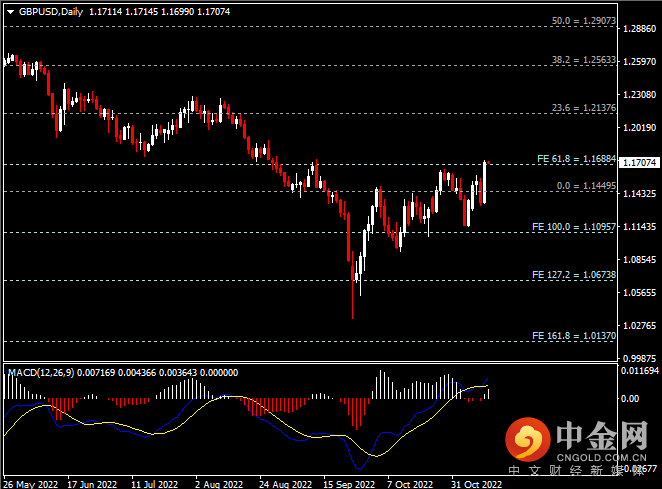
Task: Select the FE 100.0 = 1.10957 level label
Action: tap(574, 227)
